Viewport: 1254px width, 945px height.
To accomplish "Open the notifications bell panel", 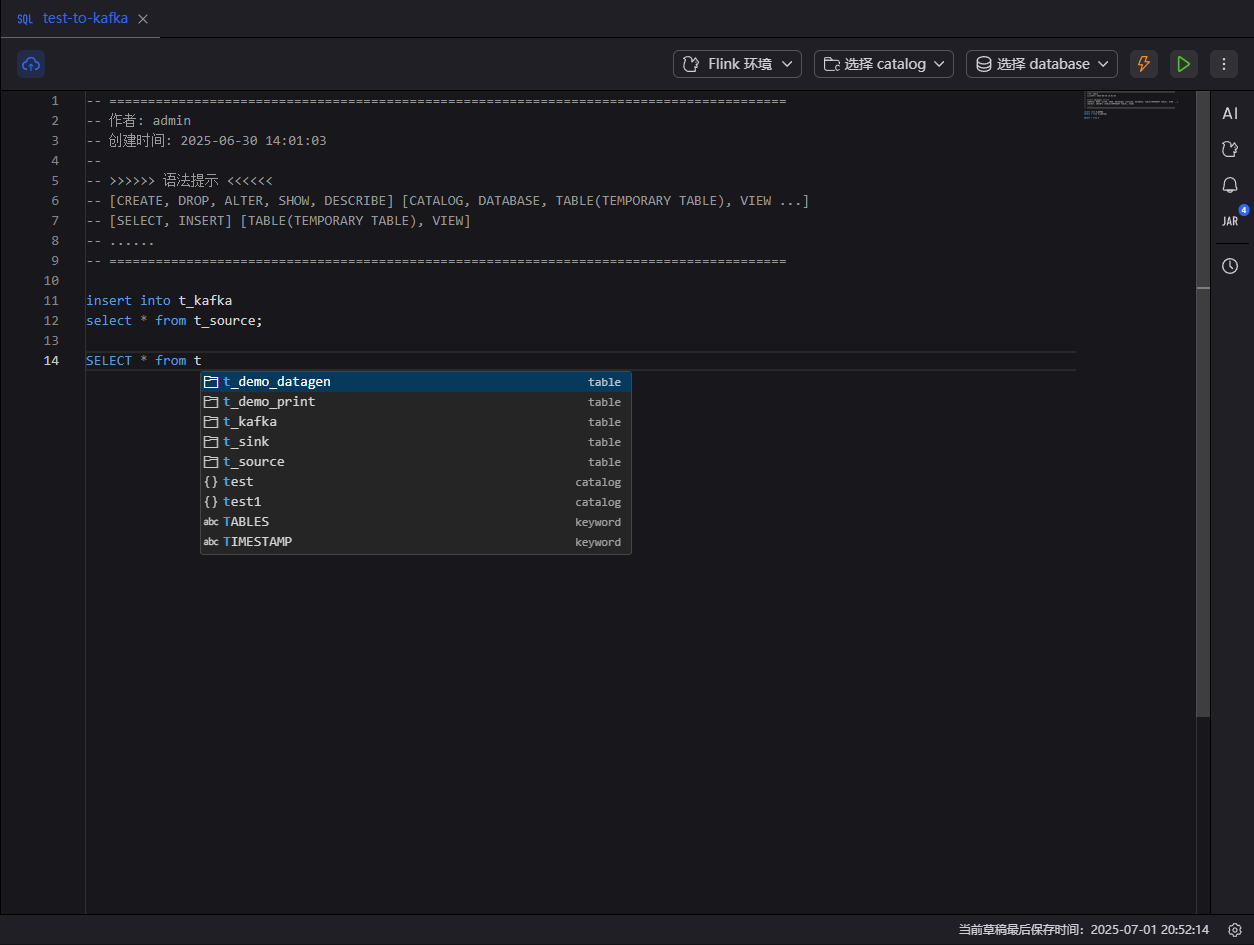I will (1230, 185).
